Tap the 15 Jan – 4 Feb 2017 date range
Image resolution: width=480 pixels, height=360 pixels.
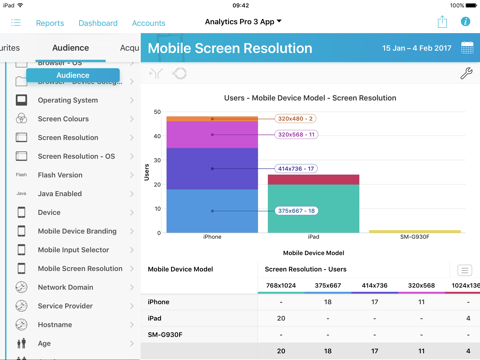pyautogui.click(x=417, y=48)
